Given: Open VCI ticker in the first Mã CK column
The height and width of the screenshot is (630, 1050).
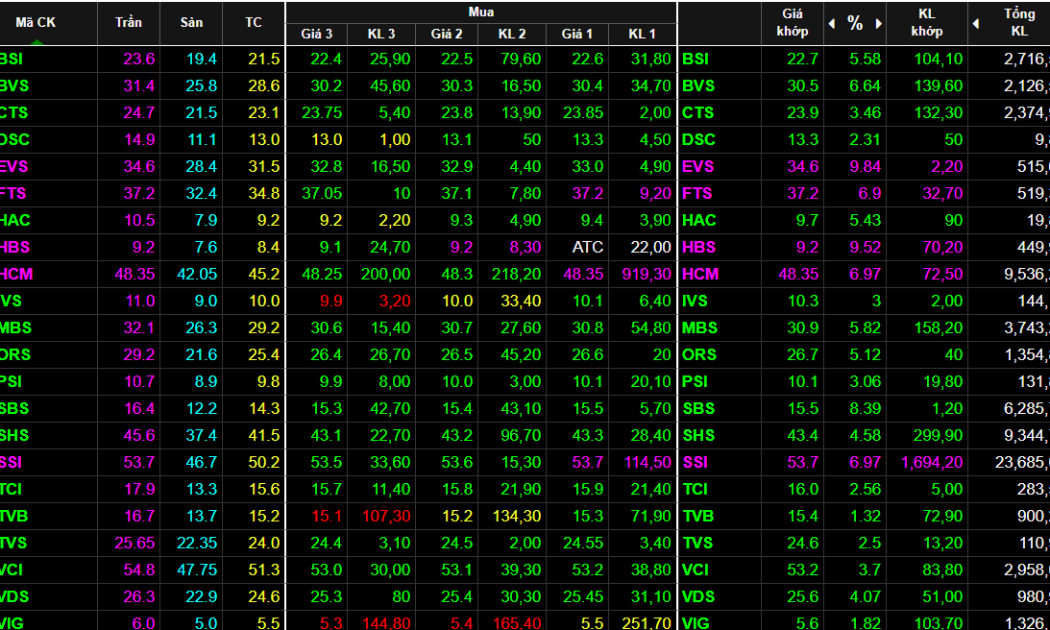Looking at the screenshot, I should 11,570.
